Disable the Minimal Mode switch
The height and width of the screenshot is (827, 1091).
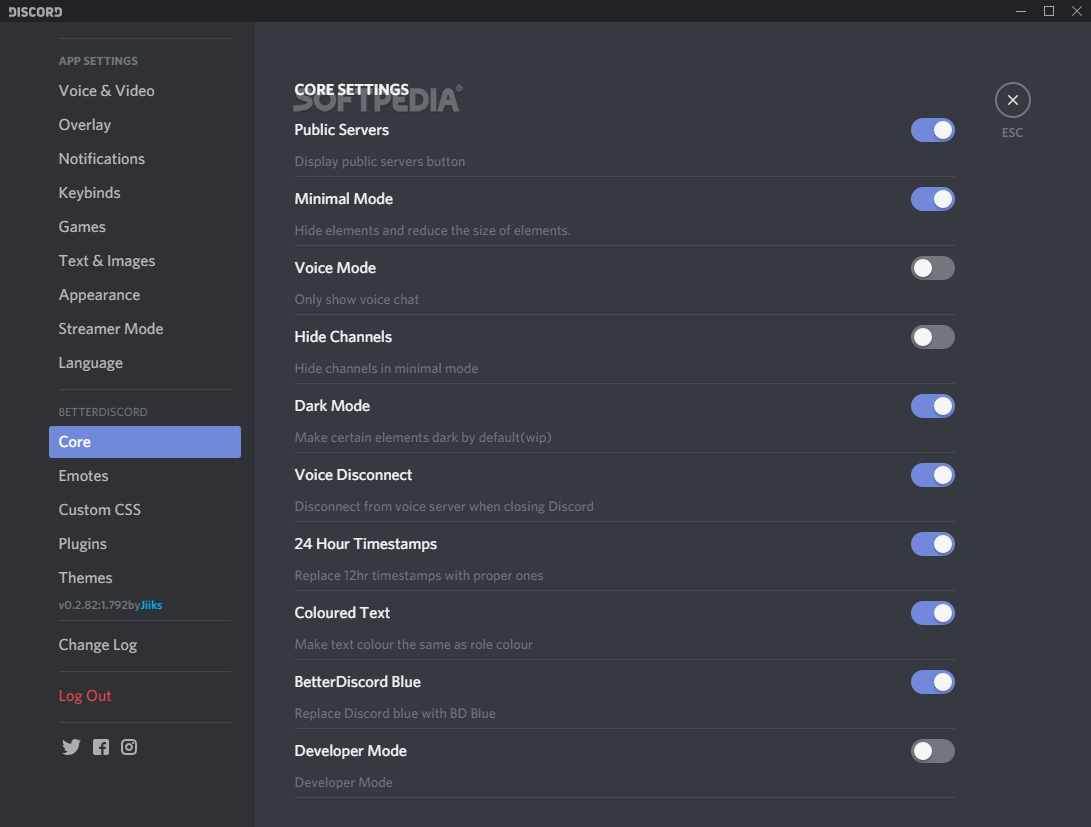click(x=932, y=199)
